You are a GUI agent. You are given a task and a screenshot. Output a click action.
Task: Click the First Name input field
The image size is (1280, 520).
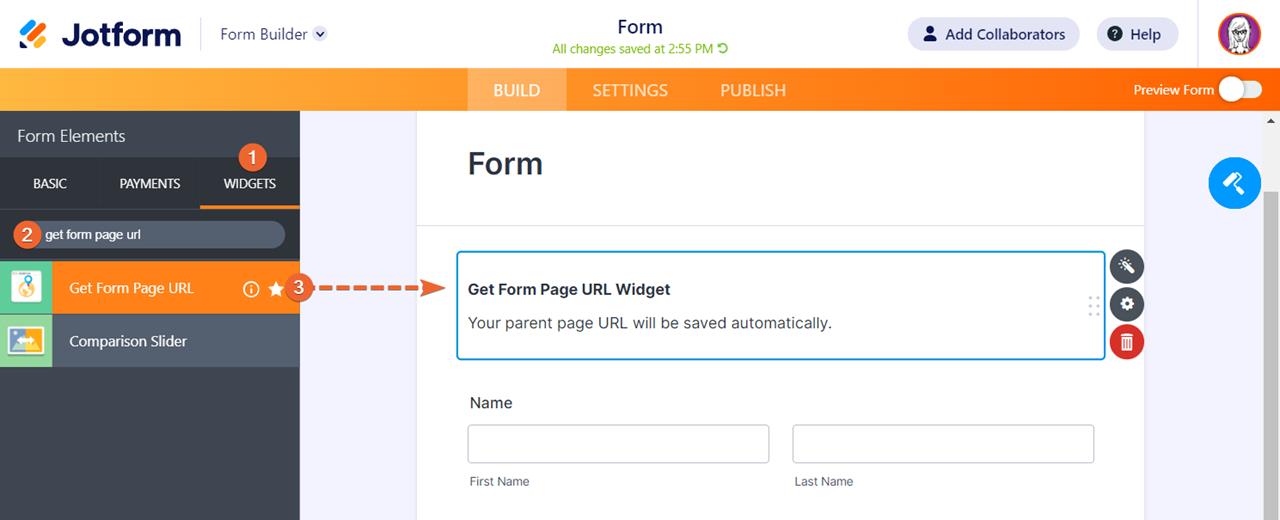[x=618, y=444]
